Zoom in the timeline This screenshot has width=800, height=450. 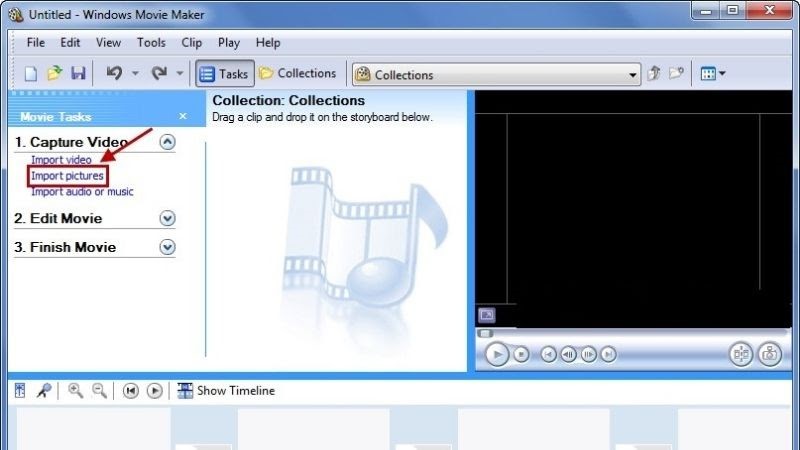pos(76,391)
